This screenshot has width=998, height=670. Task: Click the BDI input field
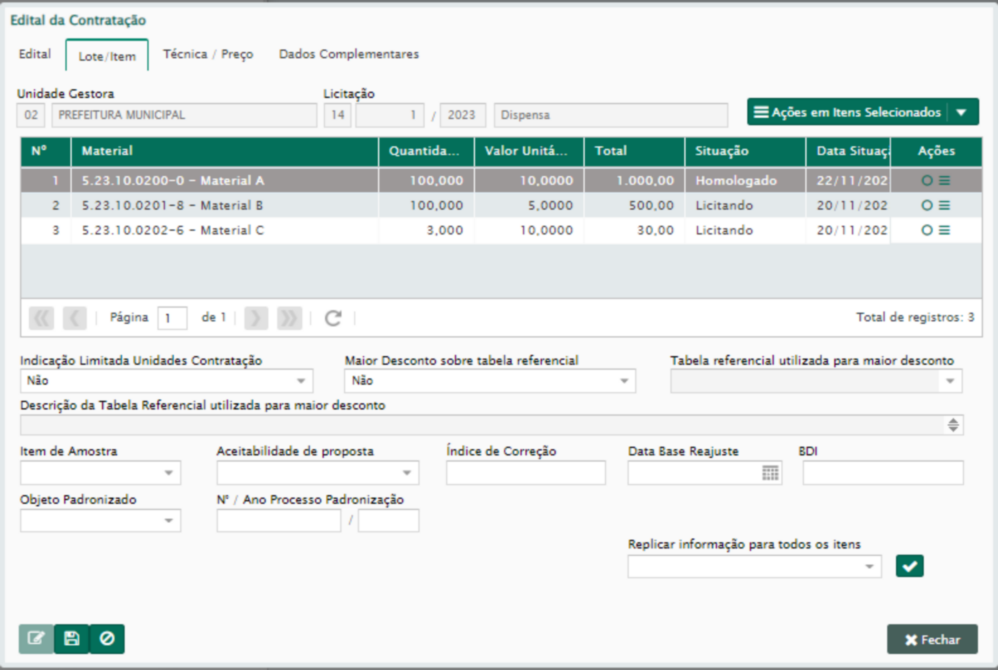tap(883, 473)
